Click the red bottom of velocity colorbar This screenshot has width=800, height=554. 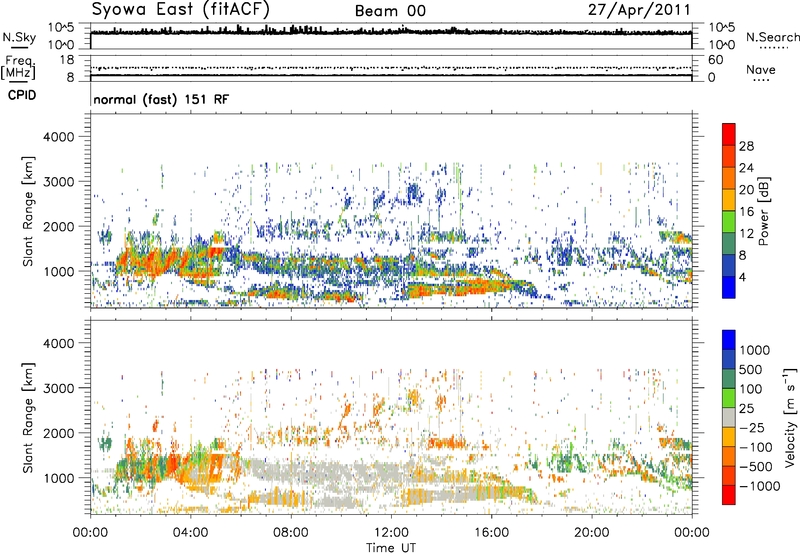[729, 495]
